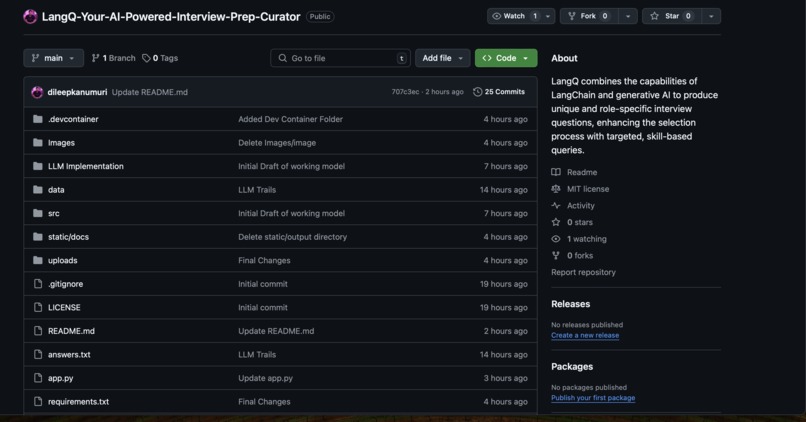806x422 pixels.
Task: Click the forks icon in About
Action: [x=556, y=255]
